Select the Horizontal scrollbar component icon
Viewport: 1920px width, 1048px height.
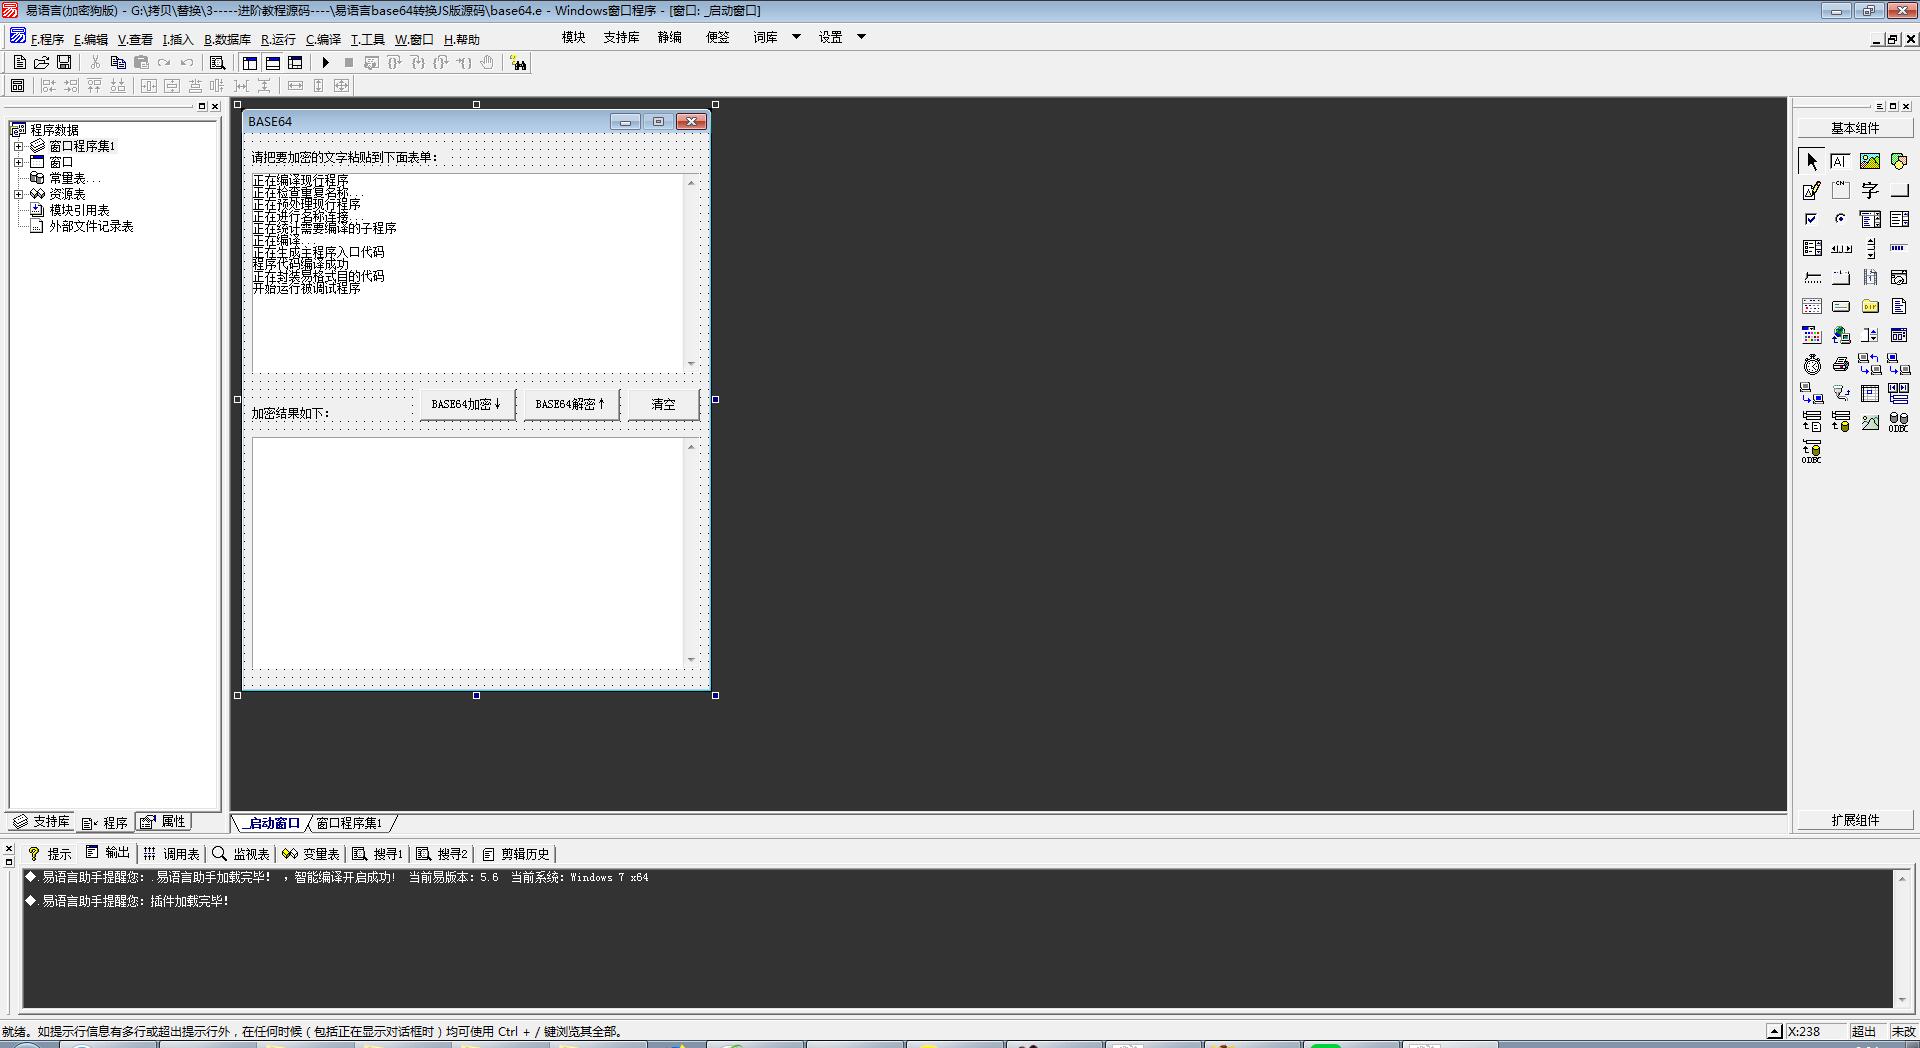coord(1841,248)
